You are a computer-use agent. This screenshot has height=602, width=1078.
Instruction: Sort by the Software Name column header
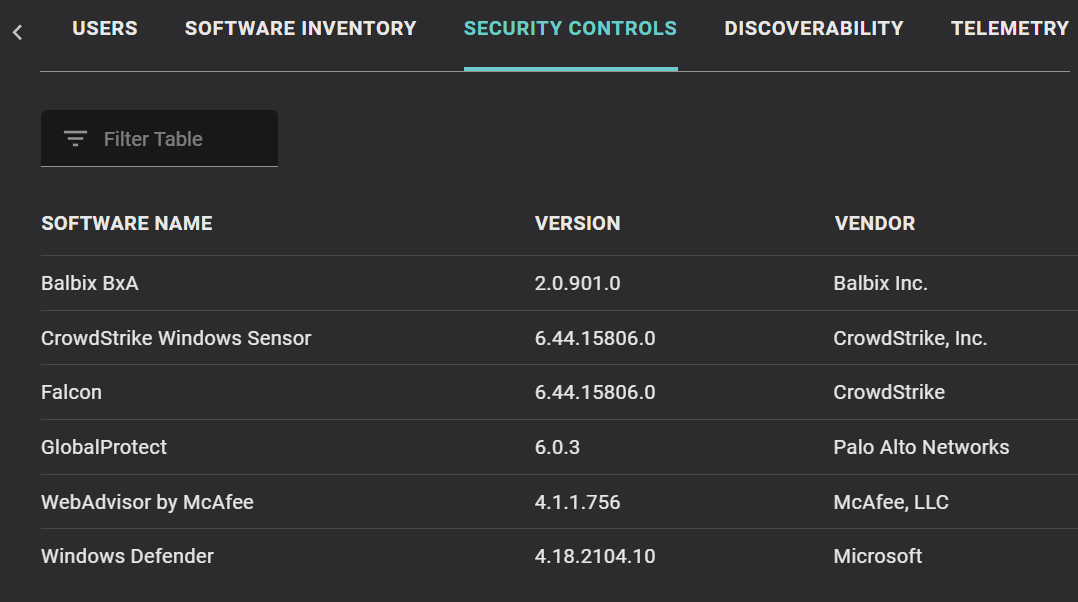coord(126,223)
